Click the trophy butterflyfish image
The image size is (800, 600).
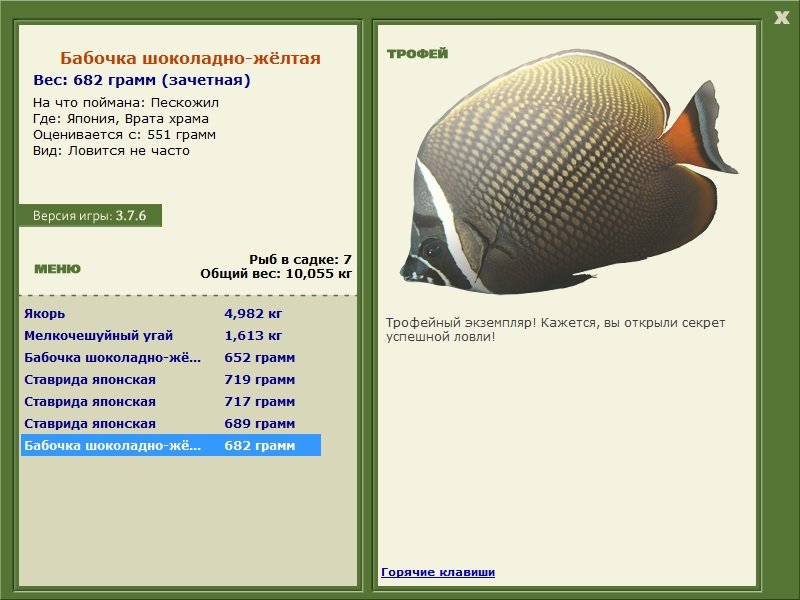(x=567, y=172)
